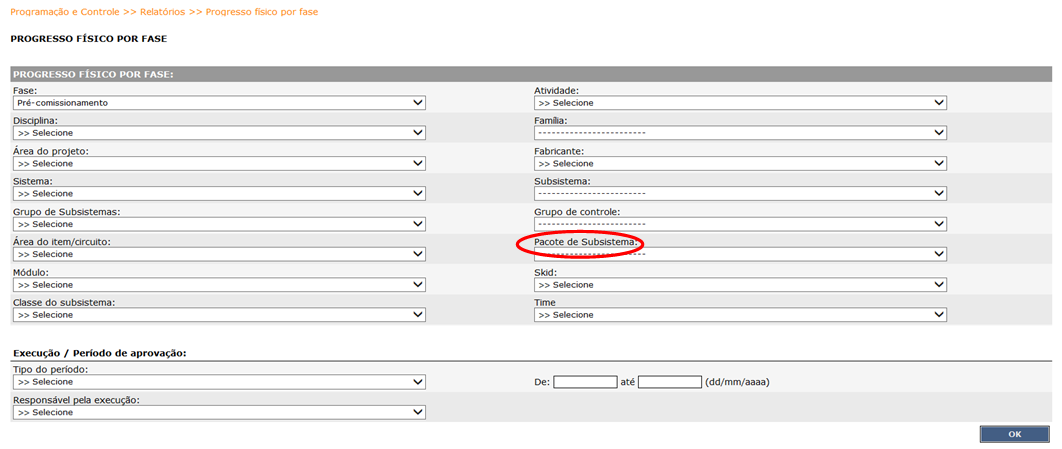
Task: Open the Responsável pela execução dropdown
Action: pyautogui.click(x=219, y=412)
